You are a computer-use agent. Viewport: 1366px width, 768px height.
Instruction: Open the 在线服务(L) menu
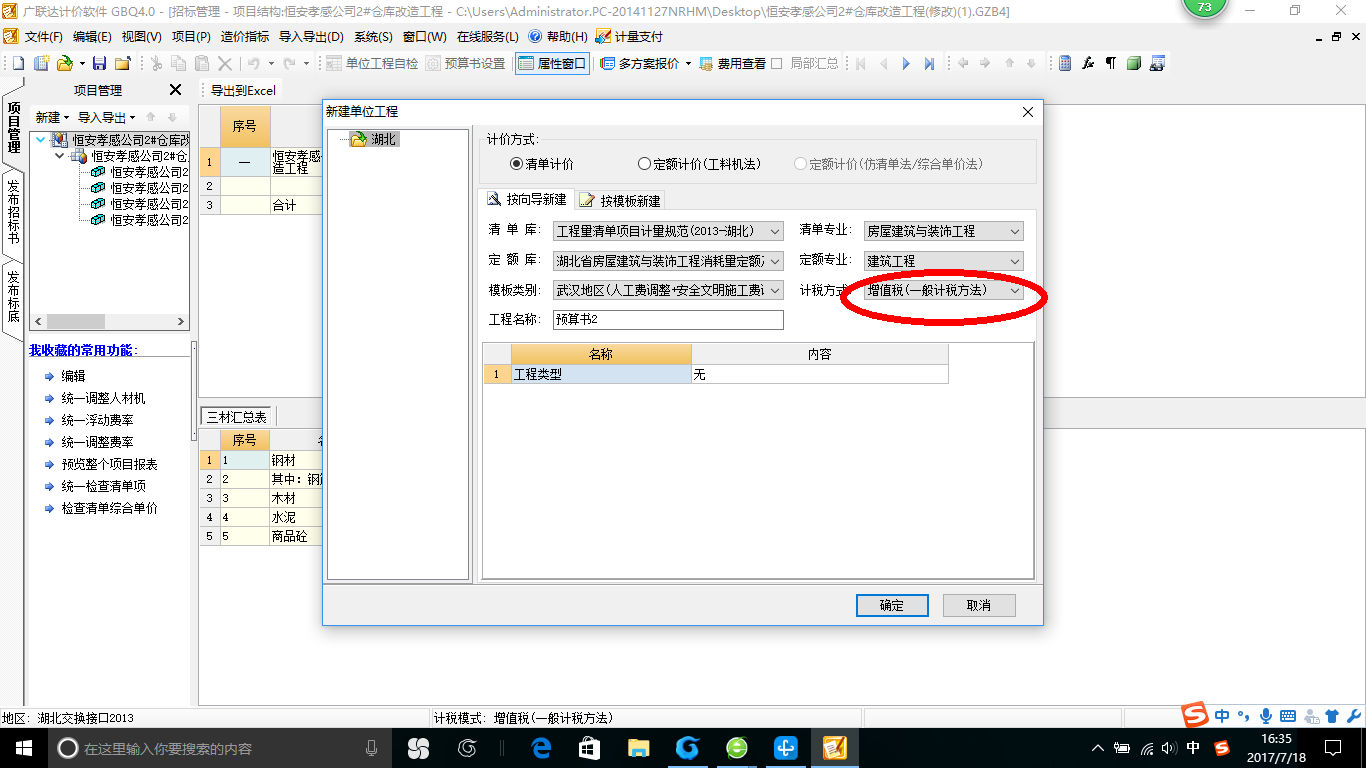pos(487,37)
